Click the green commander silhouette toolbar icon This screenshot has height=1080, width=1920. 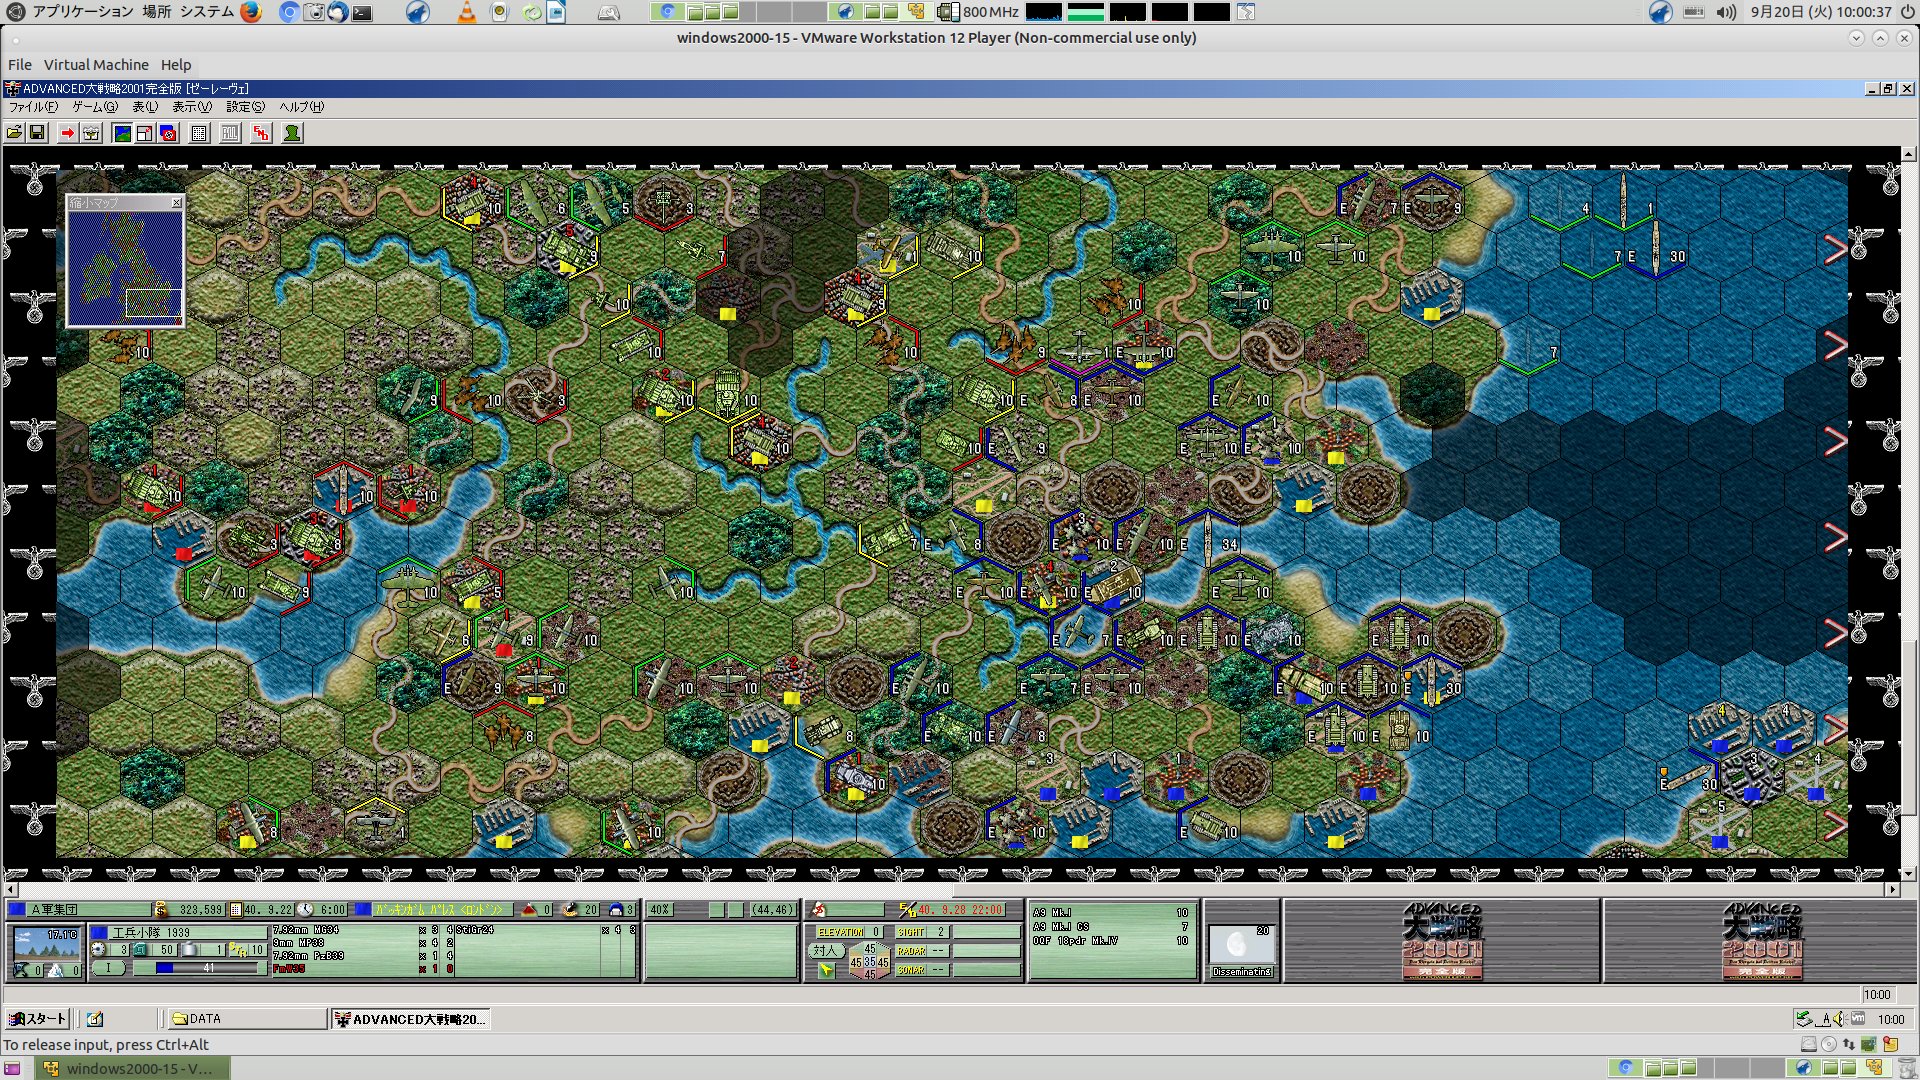point(292,133)
